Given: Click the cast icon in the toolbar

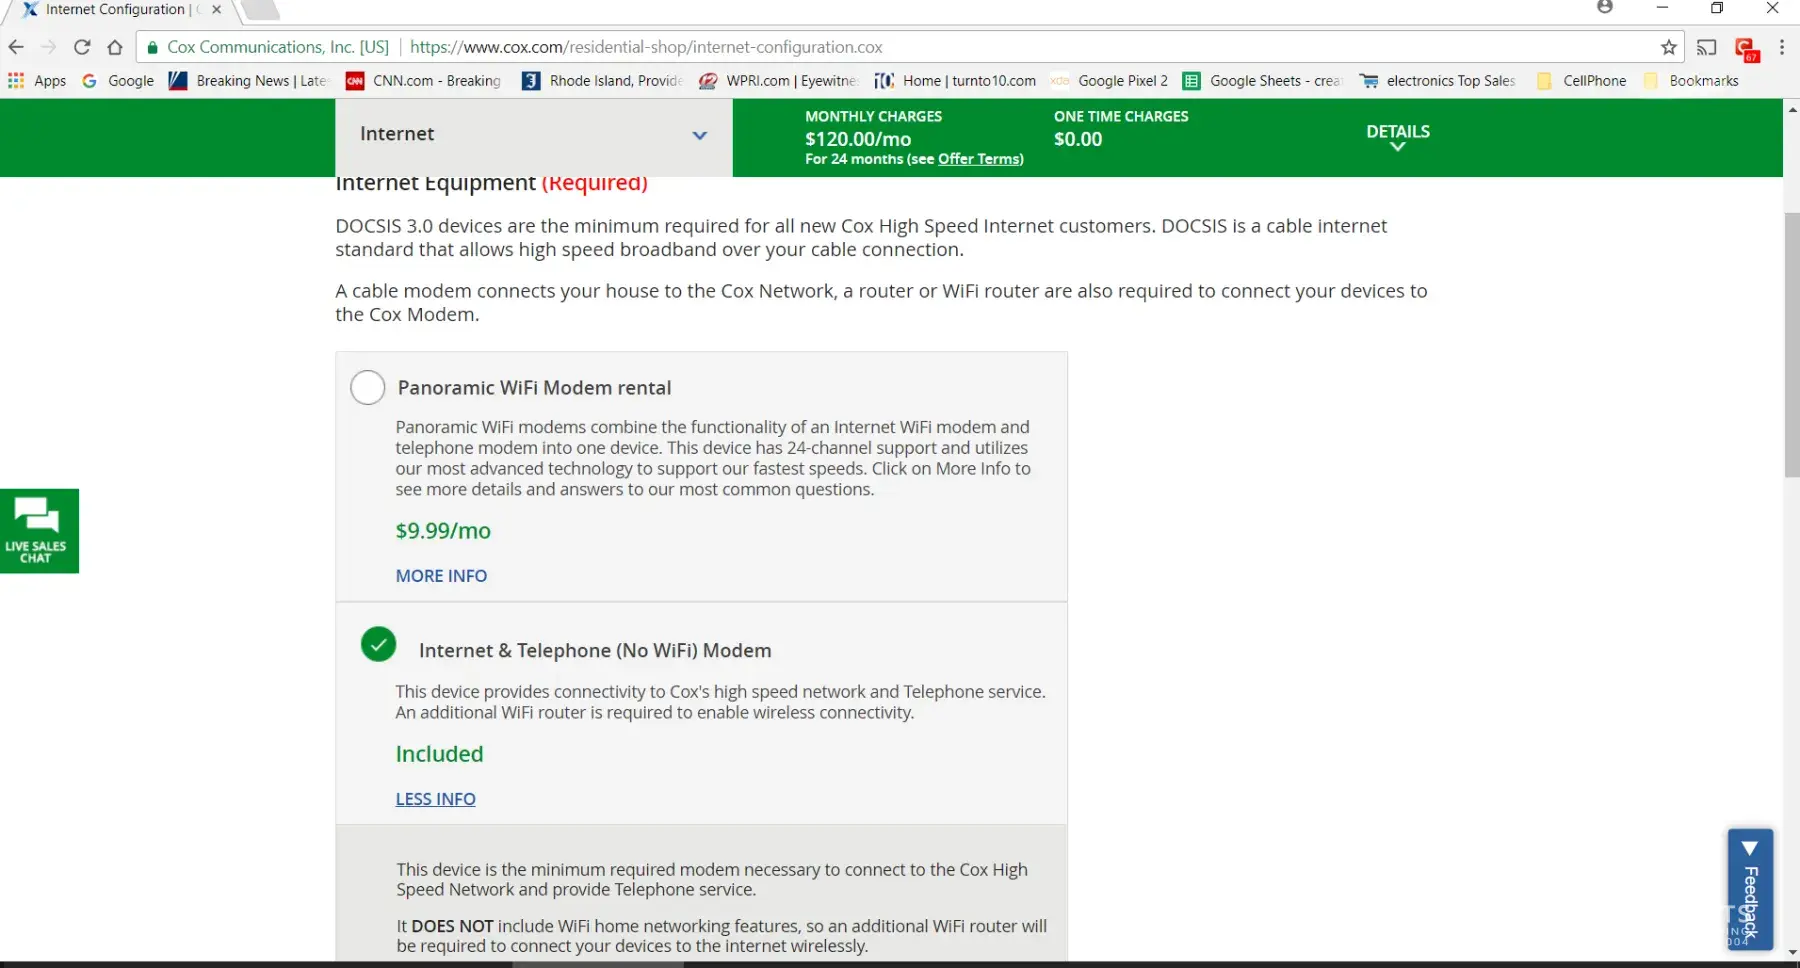Looking at the screenshot, I should 1707,47.
